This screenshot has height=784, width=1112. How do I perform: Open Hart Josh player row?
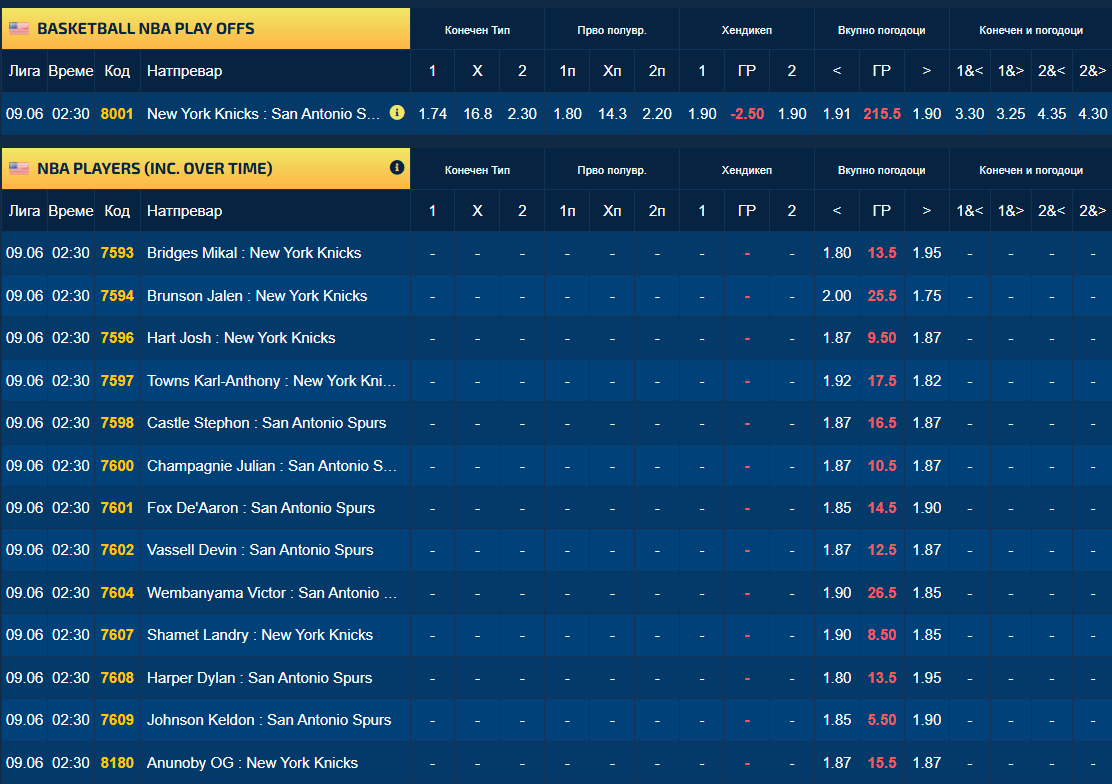coord(241,338)
